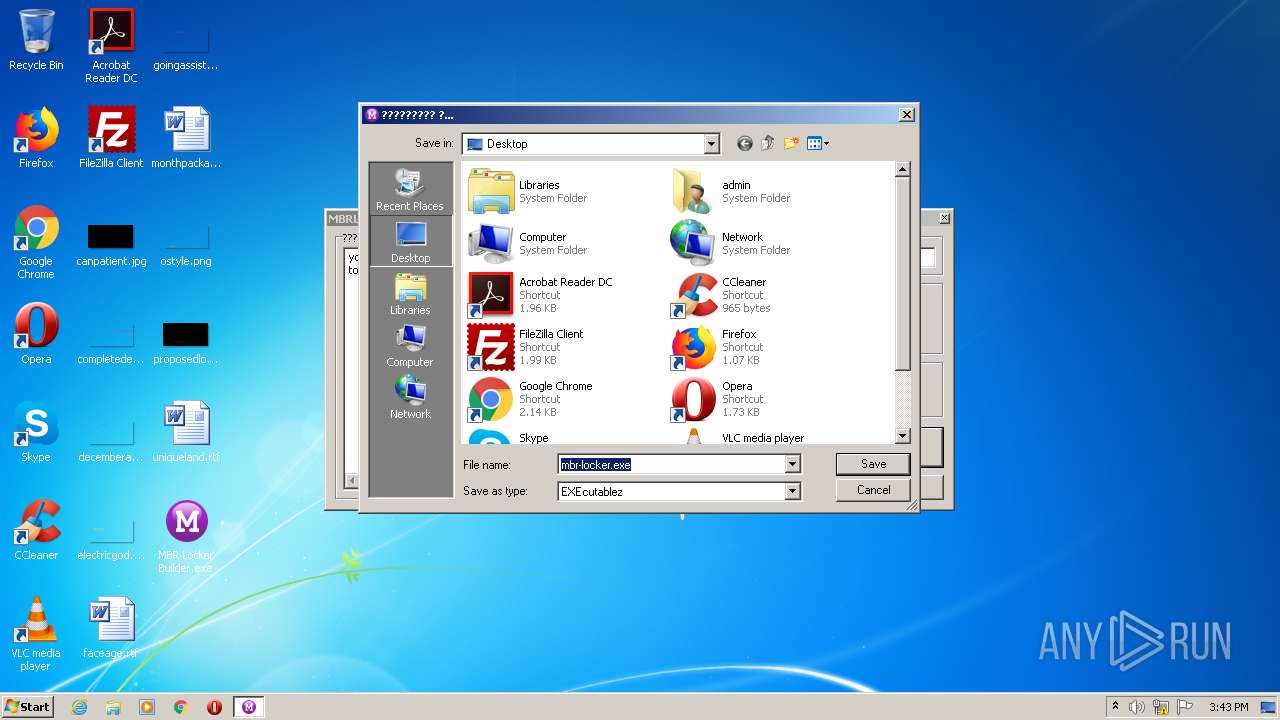Image resolution: width=1280 pixels, height=720 pixels.
Task: Select Desktop in the places bar
Action: 410,241
